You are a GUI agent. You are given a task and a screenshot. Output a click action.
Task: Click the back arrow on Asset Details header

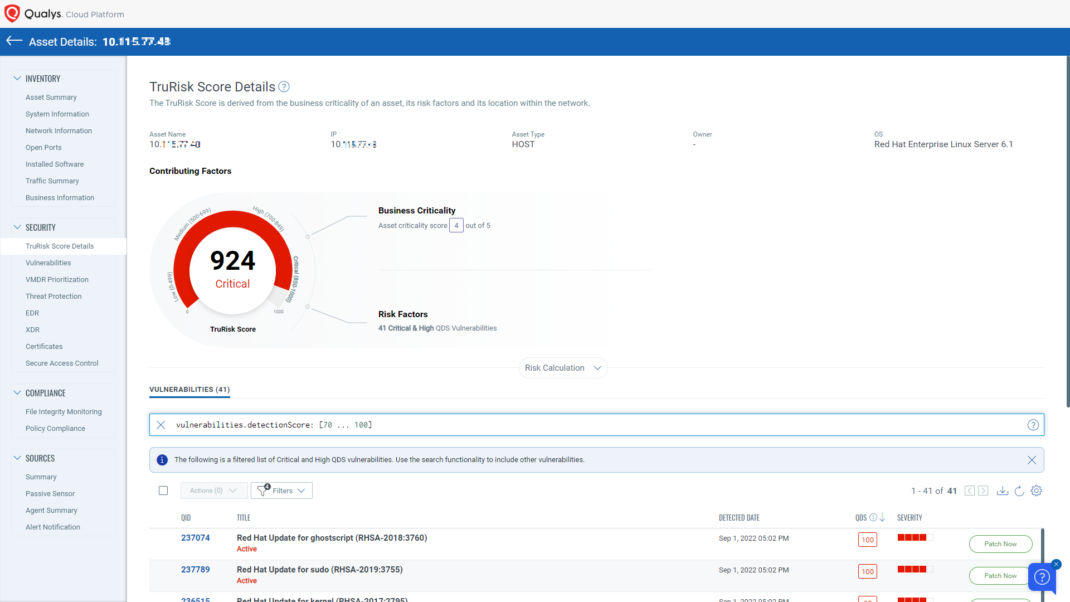14,41
